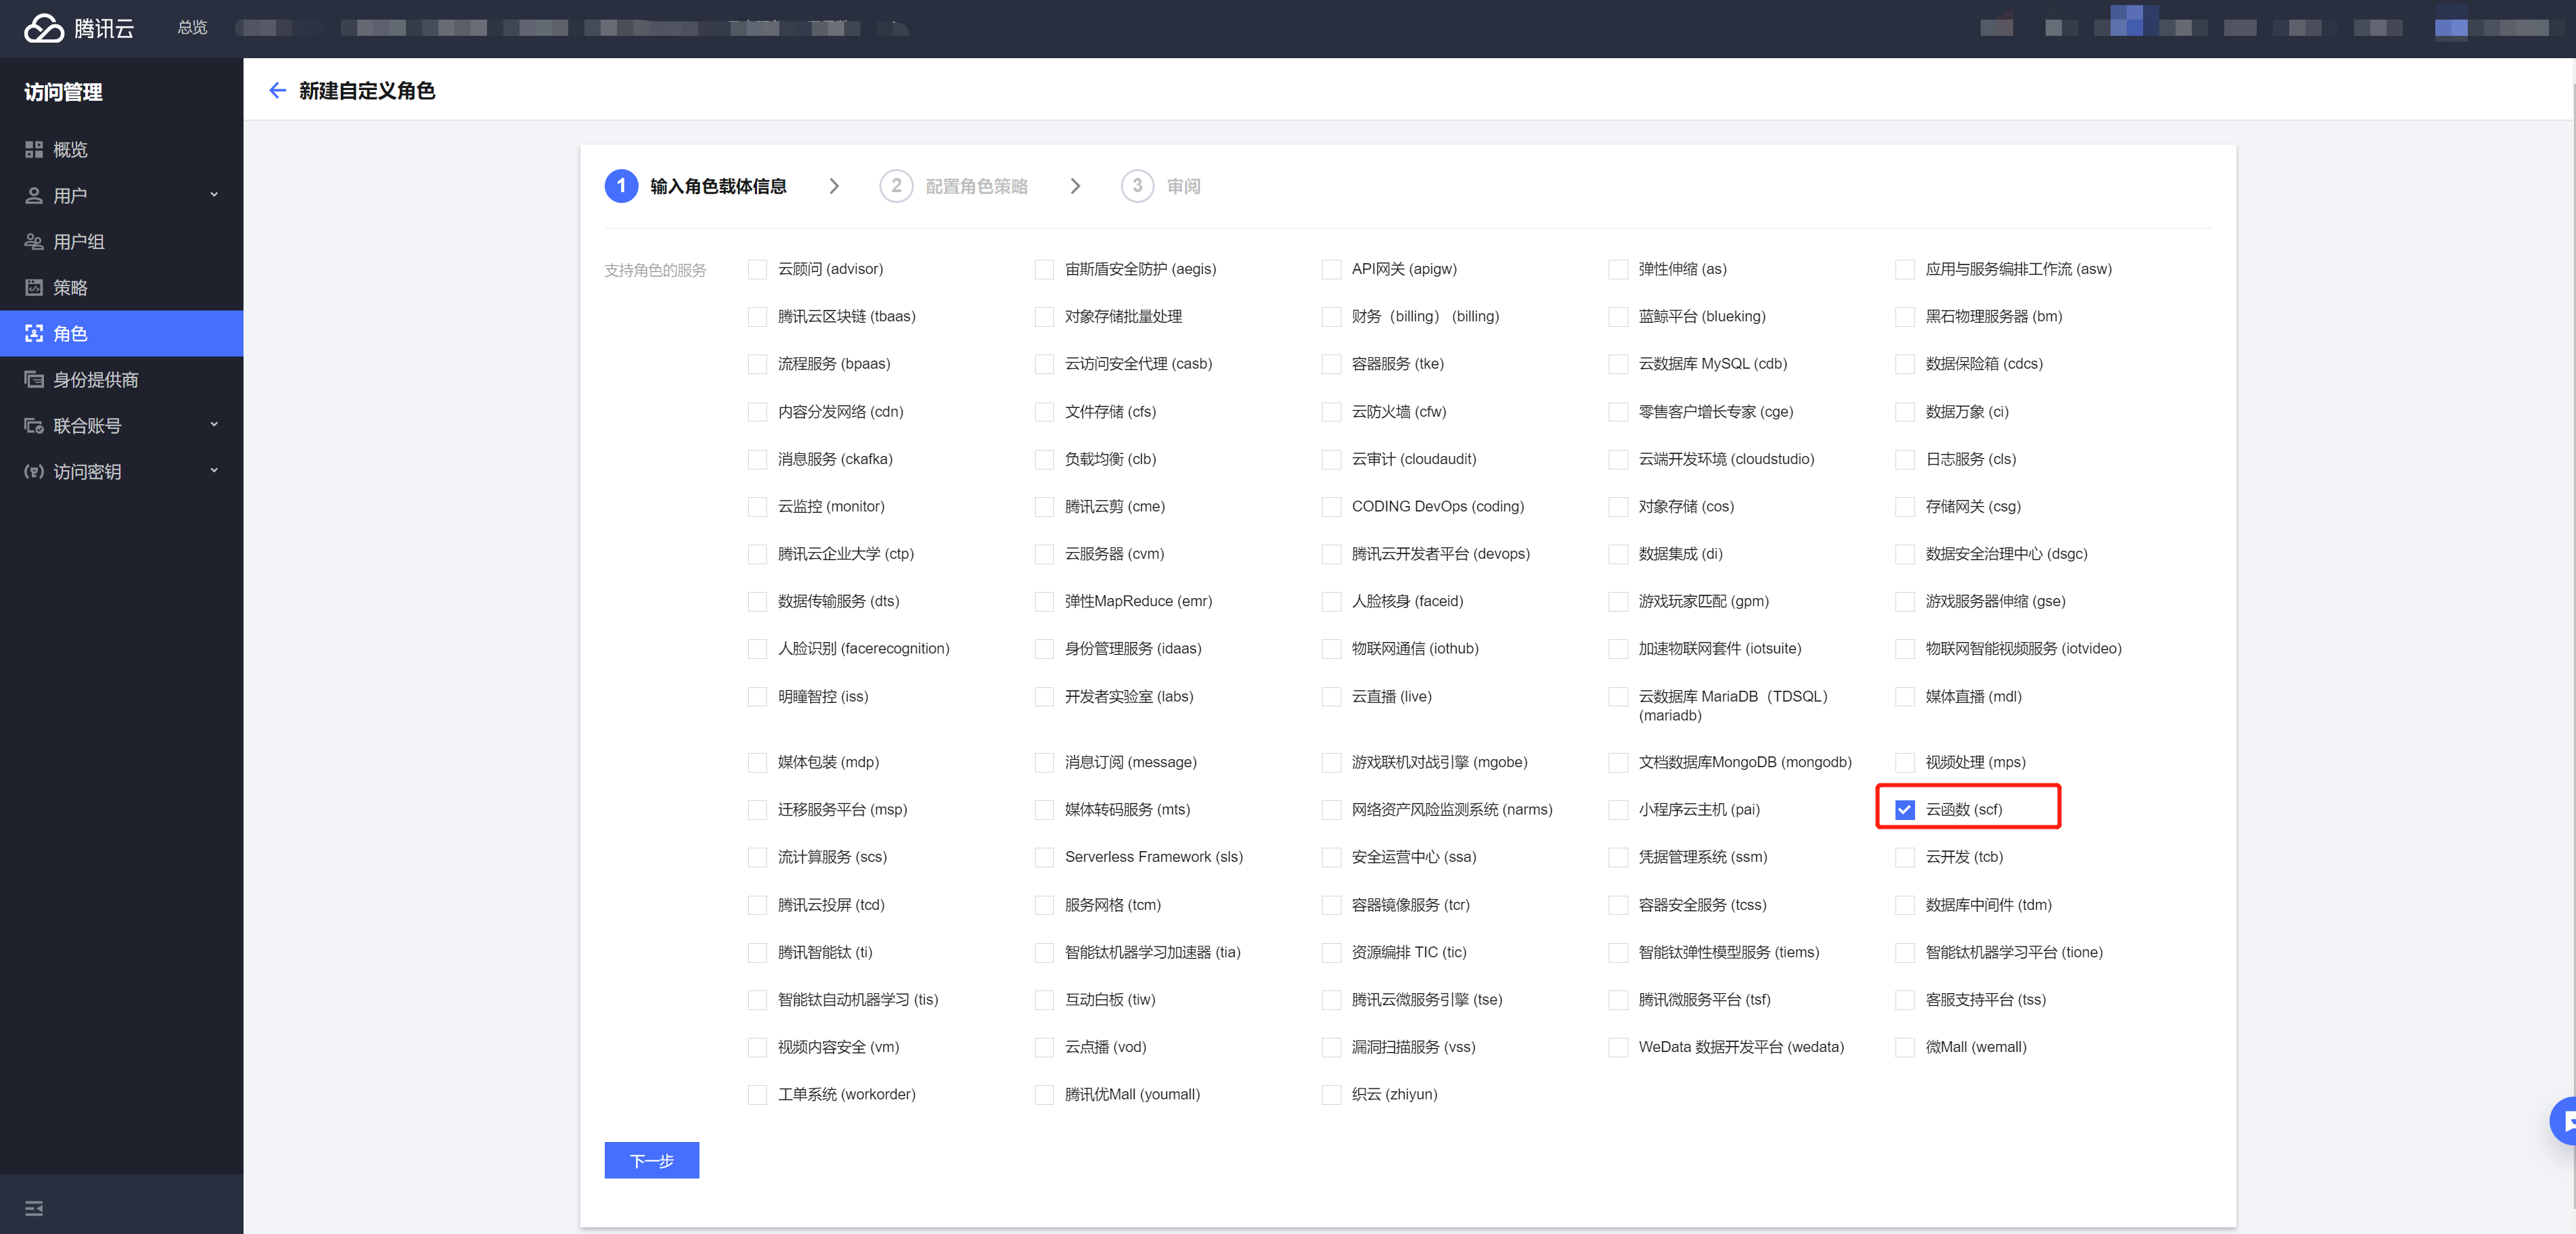This screenshot has width=2576, height=1234.
Task: Check the 云开发 (tcb) checkbox
Action: coord(1904,857)
